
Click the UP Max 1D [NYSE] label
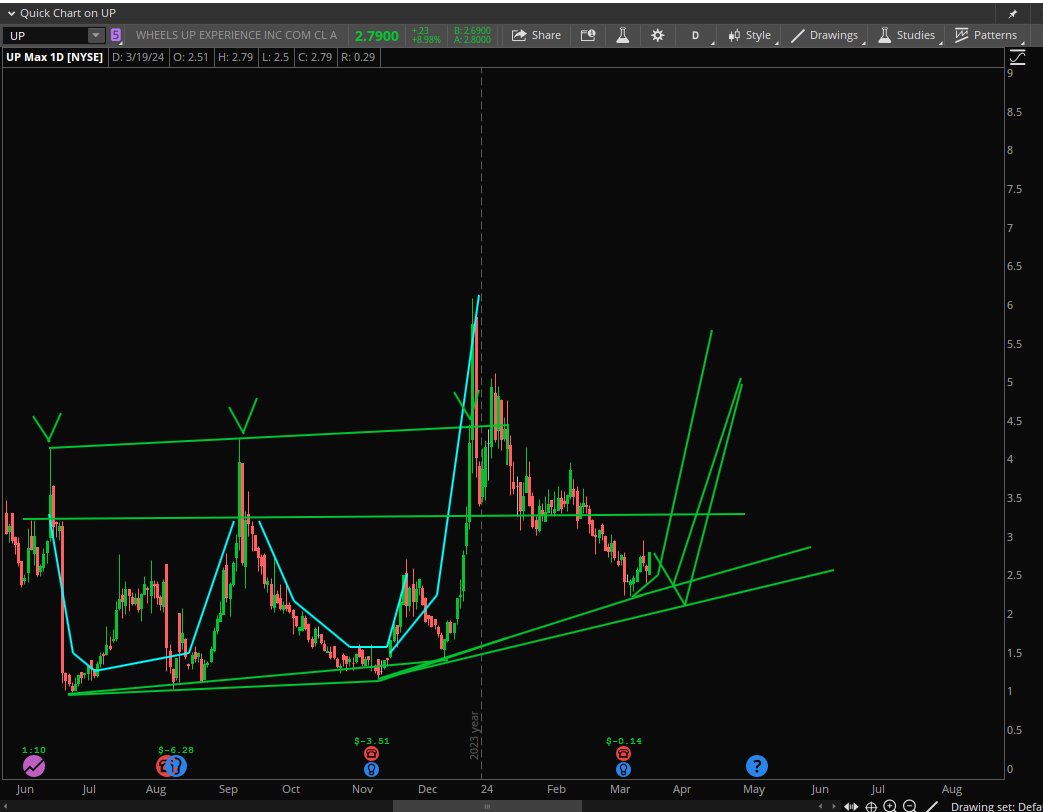[55, 57]
